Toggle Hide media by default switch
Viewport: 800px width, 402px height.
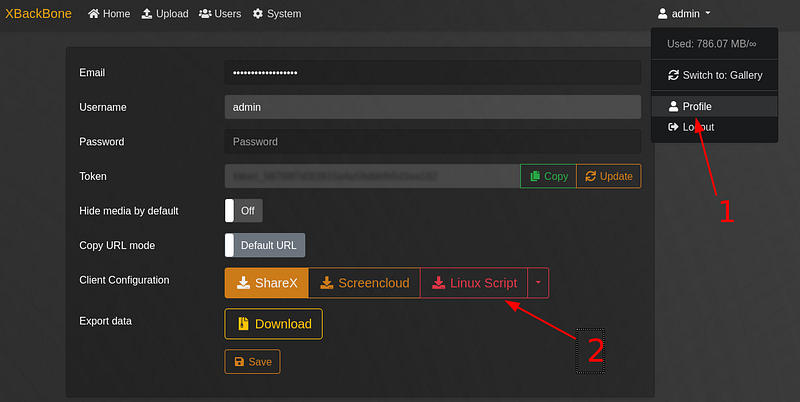coord(244,211)
